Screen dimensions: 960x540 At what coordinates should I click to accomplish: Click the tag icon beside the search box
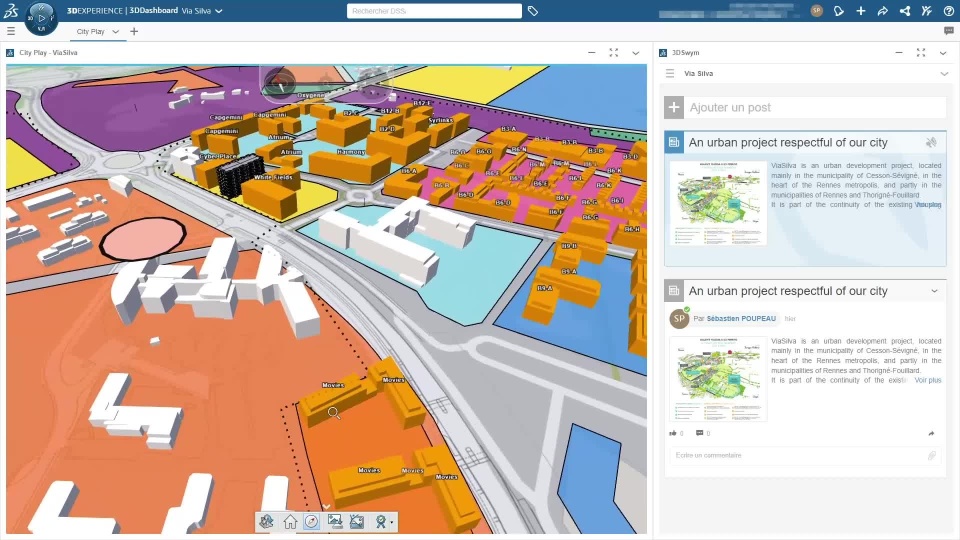[533, 11]
